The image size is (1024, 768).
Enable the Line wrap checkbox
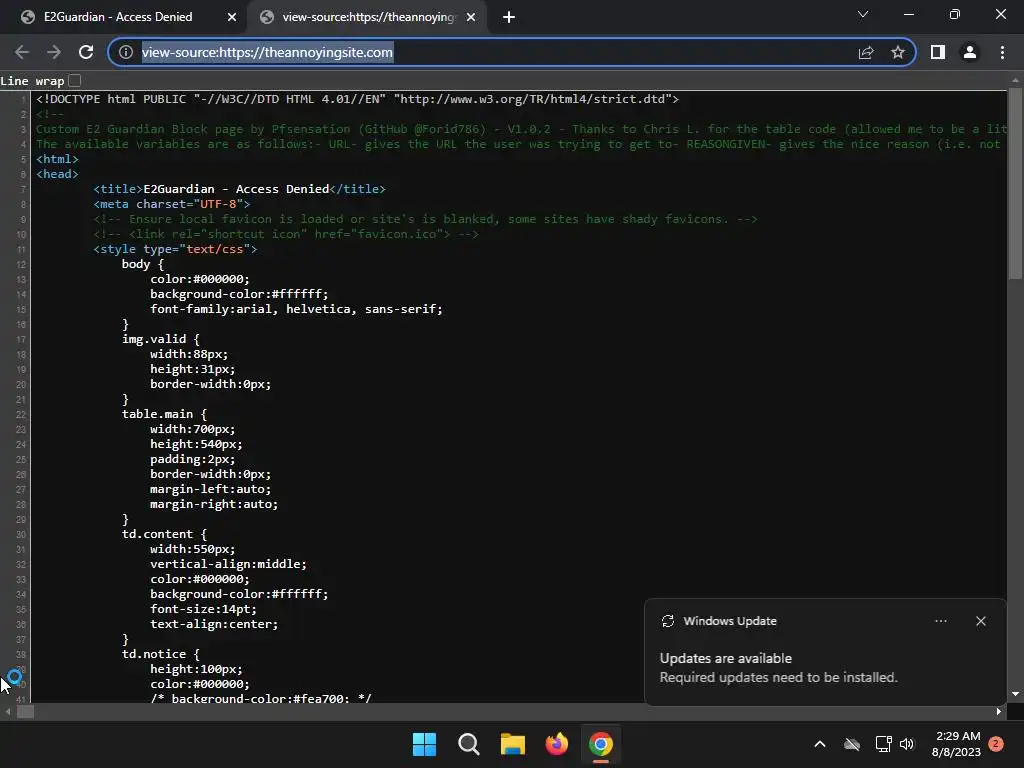click(74, 80)
